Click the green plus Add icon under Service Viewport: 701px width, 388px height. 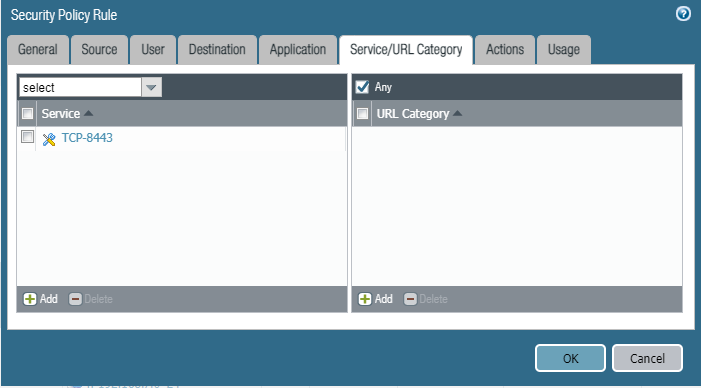tap(30, 299)
